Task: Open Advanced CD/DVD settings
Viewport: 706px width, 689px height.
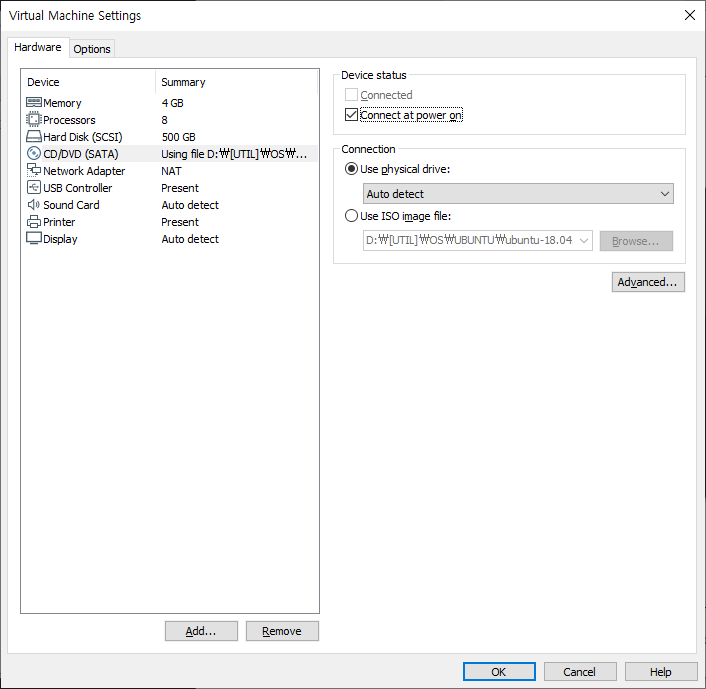Action: 648,282
